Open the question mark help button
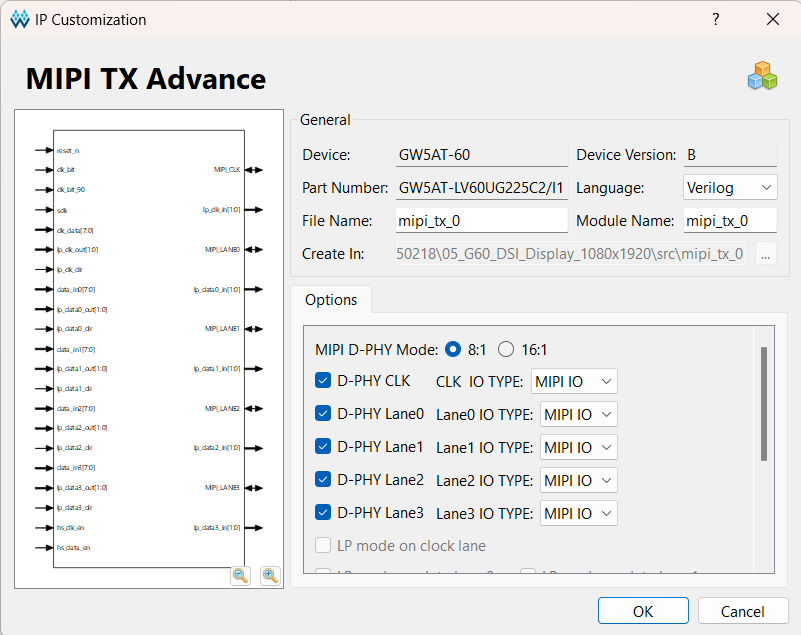The height and width of the screenshot is (635, 801). (x=716, y=19)
